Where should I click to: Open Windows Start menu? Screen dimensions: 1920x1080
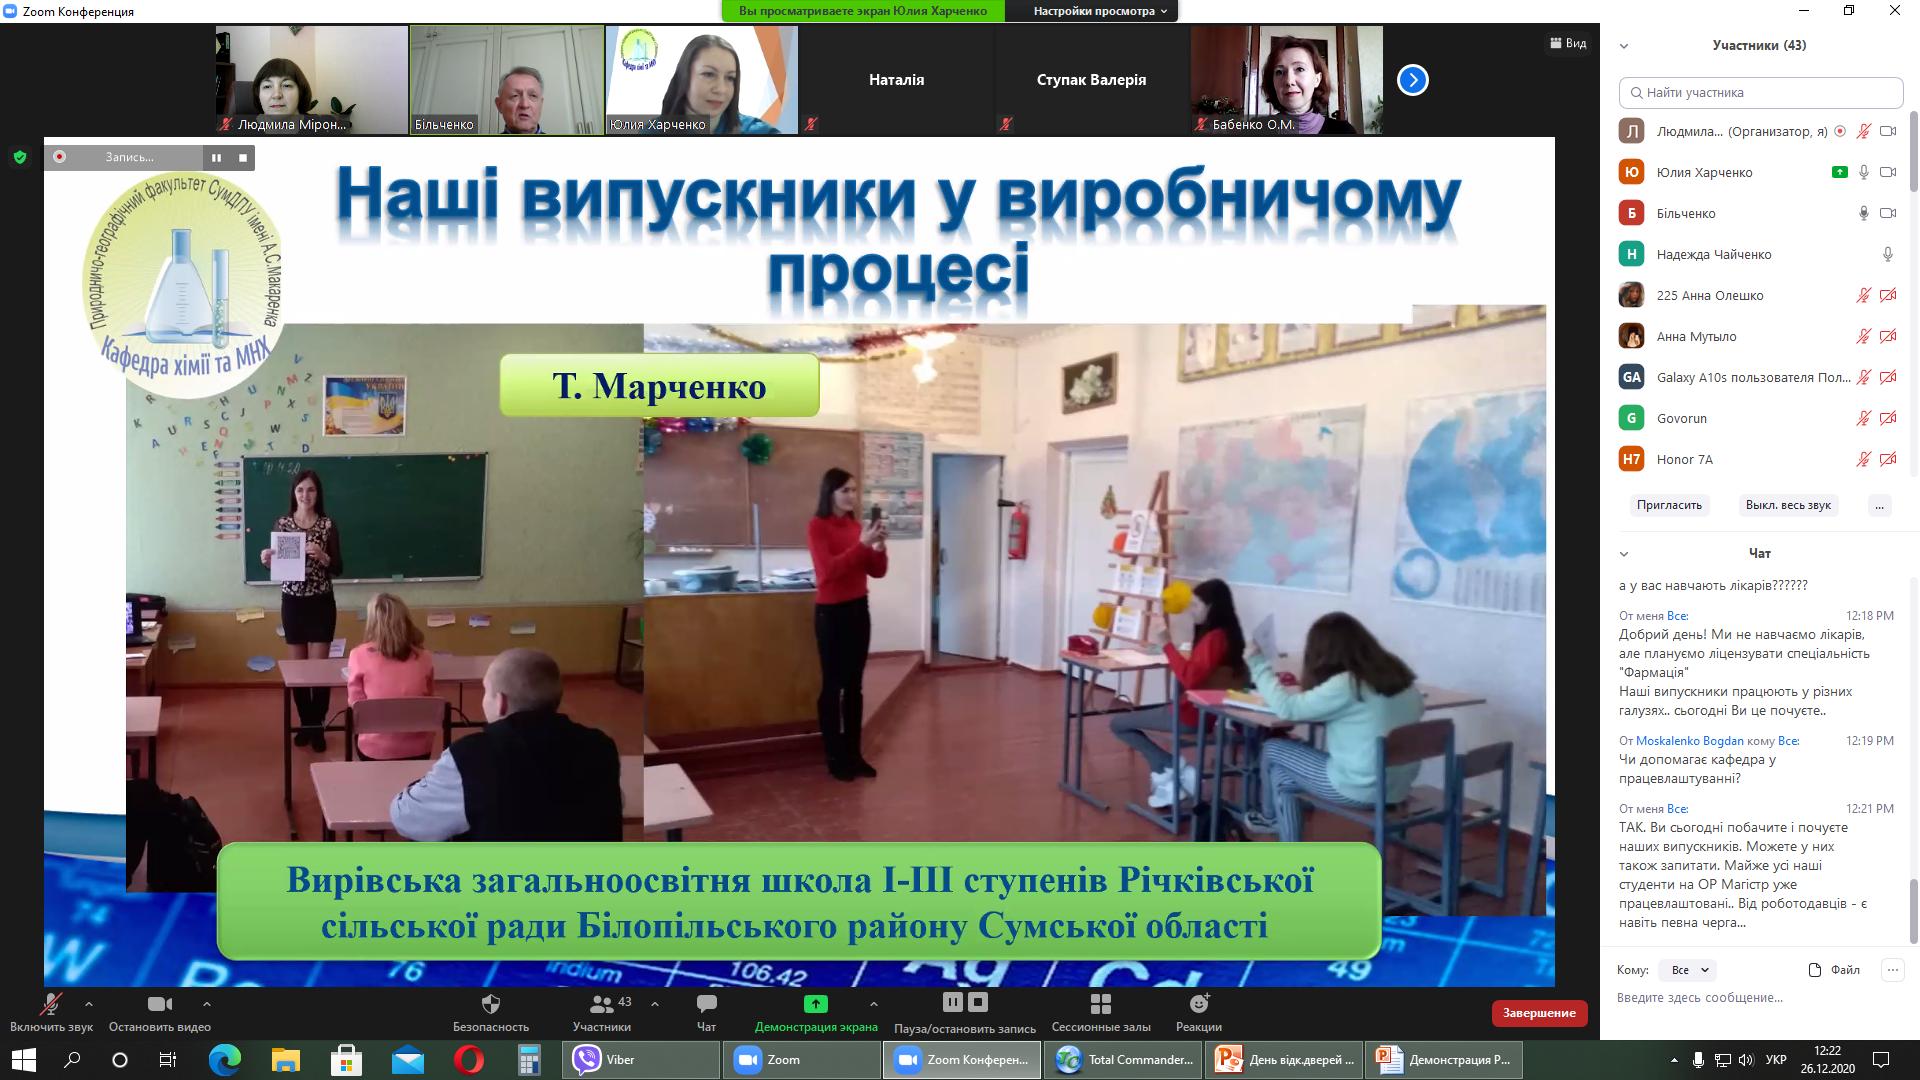24,1060
